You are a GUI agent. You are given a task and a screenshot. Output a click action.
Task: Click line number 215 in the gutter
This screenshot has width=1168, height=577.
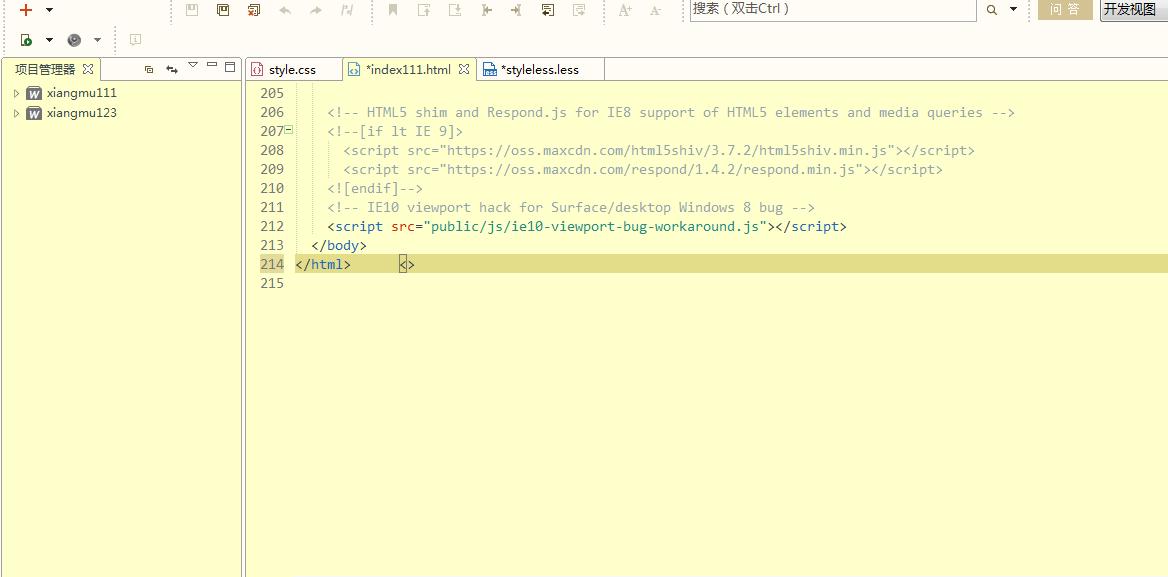272,283
